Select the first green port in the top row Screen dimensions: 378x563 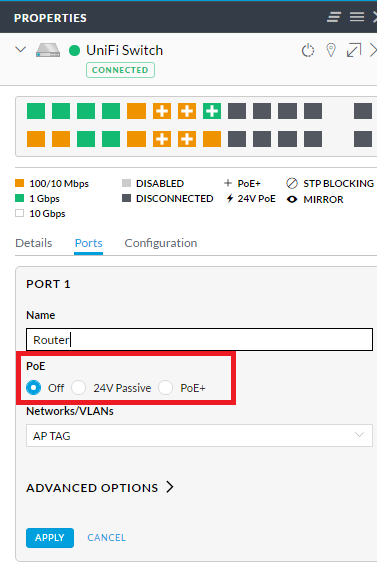pos(36,111)
